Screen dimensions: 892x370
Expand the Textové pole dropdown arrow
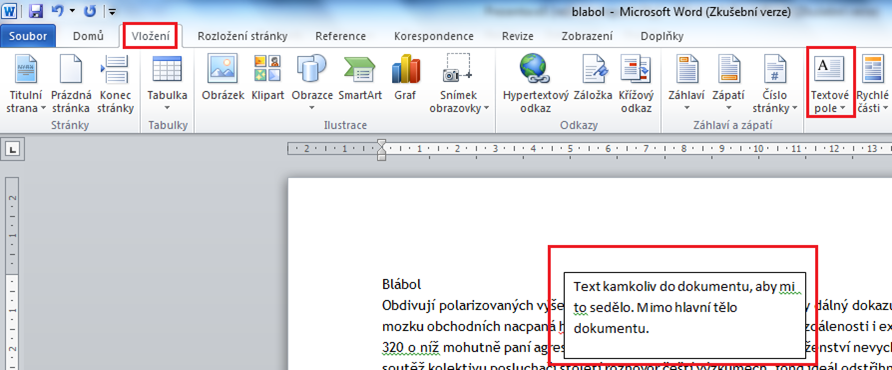[x=843, y=108]
